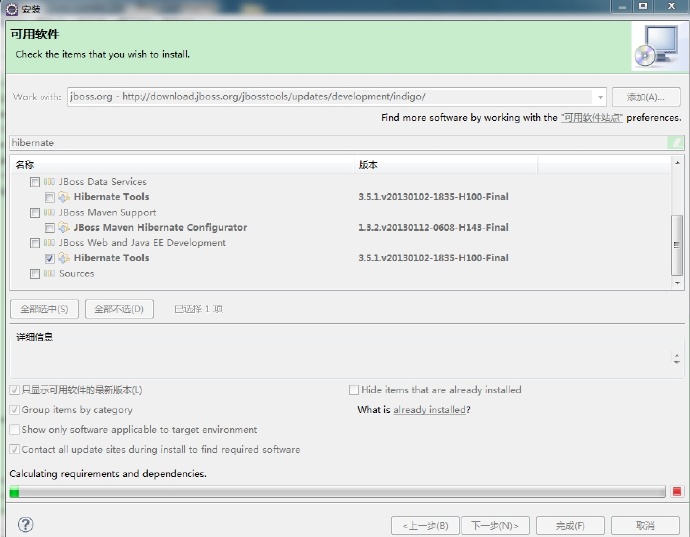Click the Eclipse icon in the title bar

click(x=12, y=8)
